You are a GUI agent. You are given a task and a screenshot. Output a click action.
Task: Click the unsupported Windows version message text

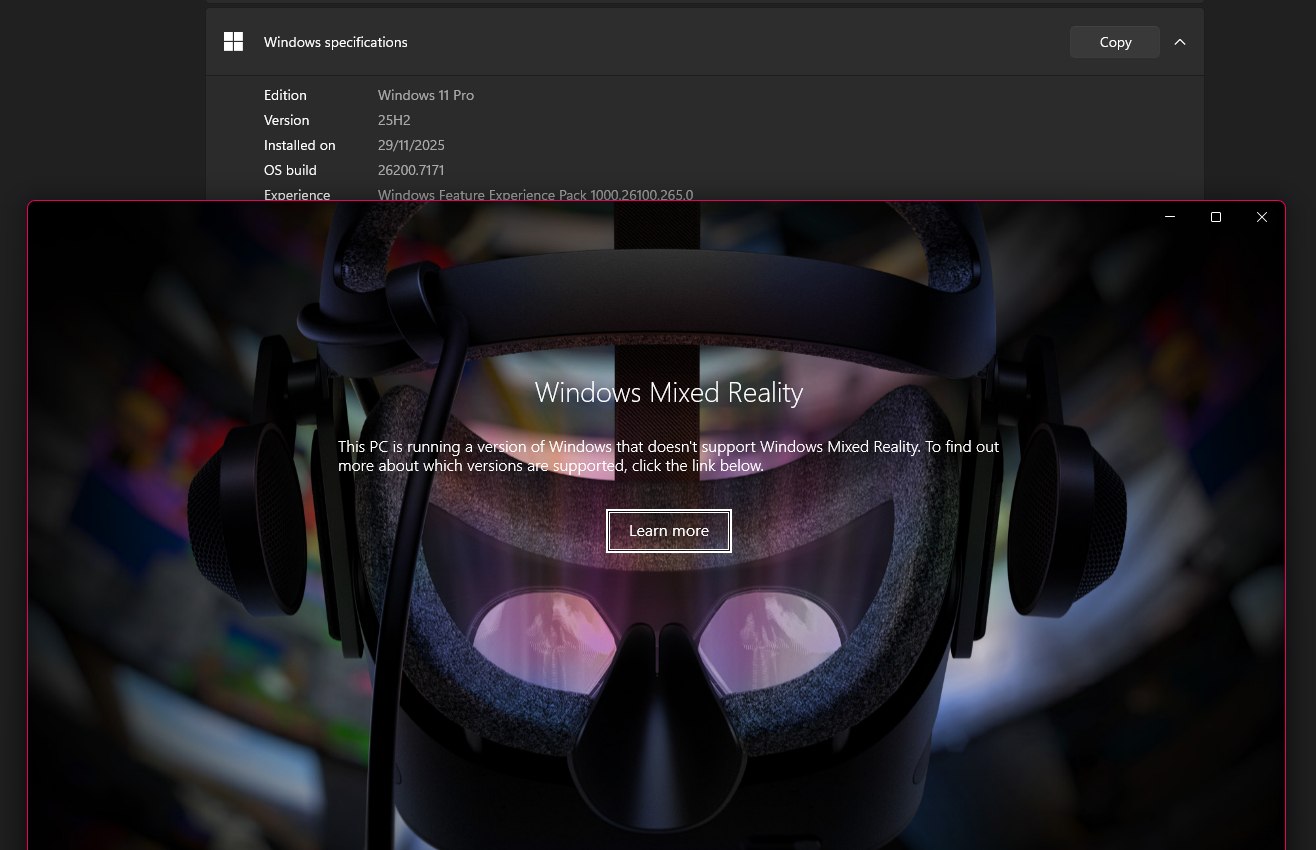[668, 456]
